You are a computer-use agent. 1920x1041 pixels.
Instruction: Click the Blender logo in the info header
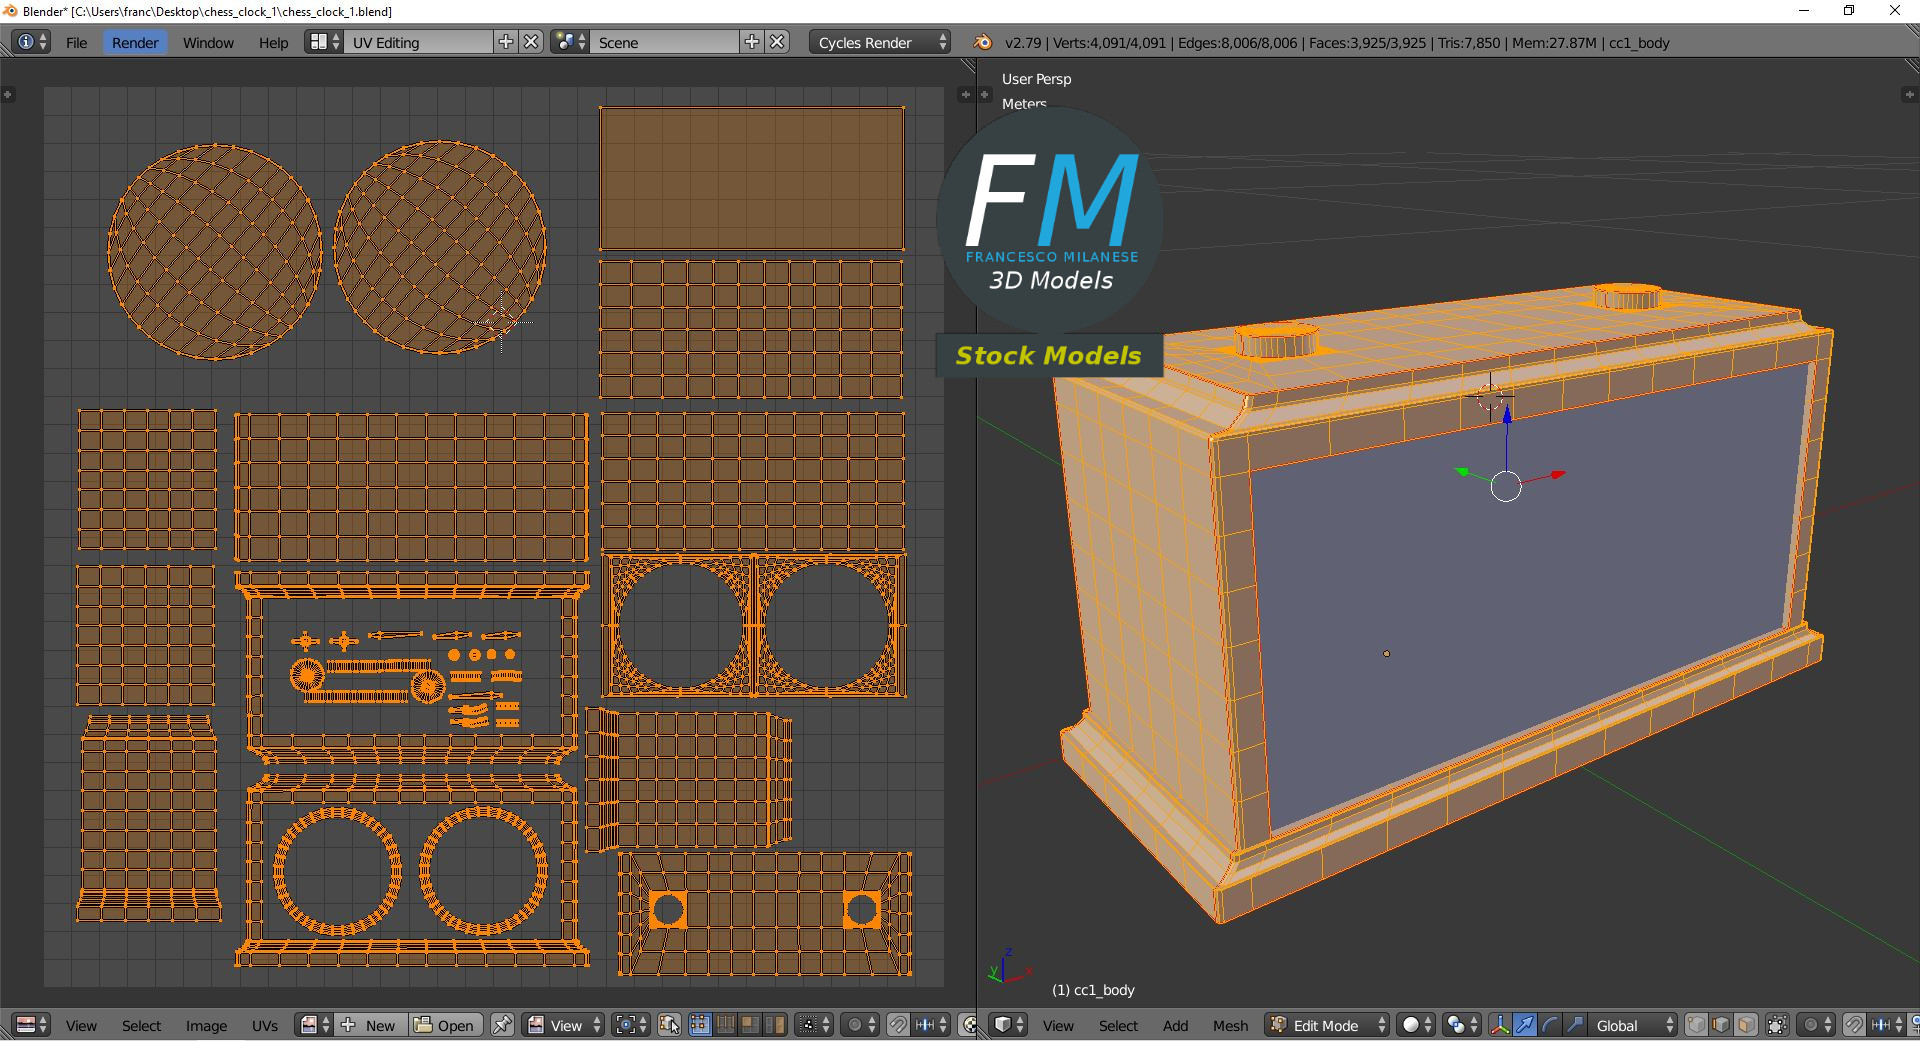click(982, 42)
